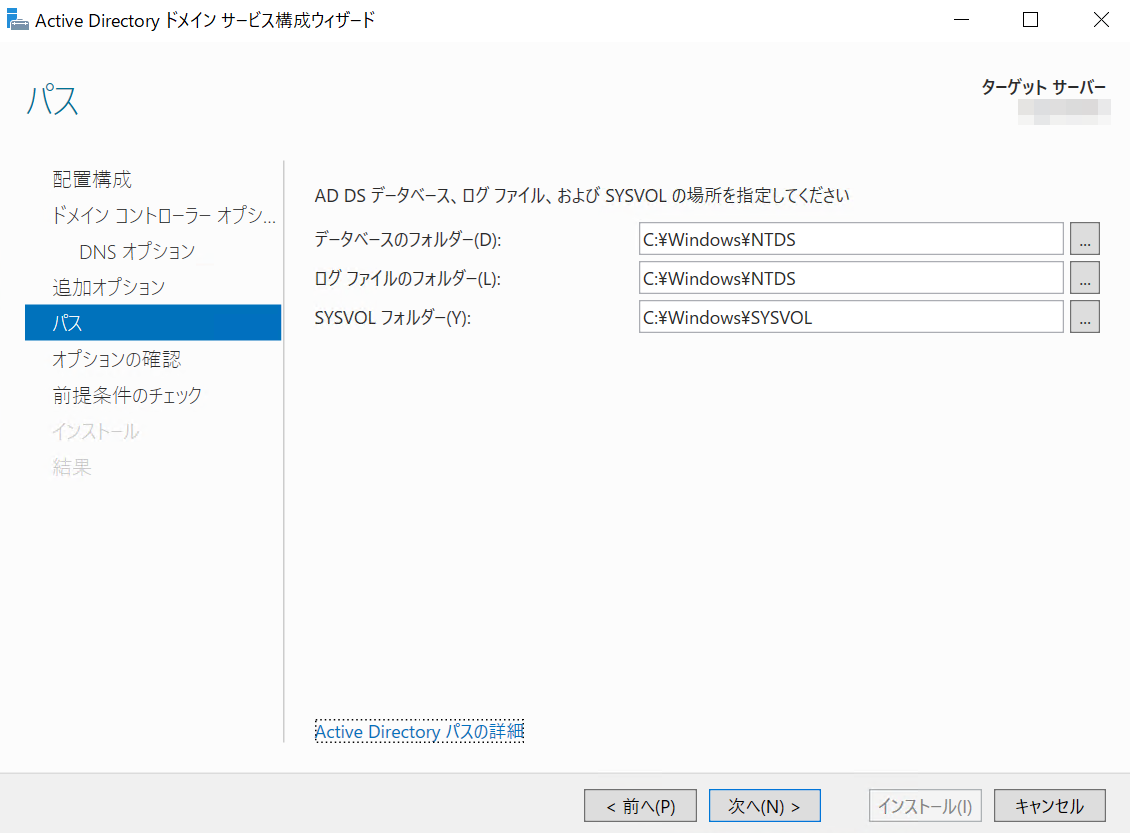The width and height of the screenshot is (1130, 833).
Task: Open the DNS オプション step
Action: tap(137, 252)
